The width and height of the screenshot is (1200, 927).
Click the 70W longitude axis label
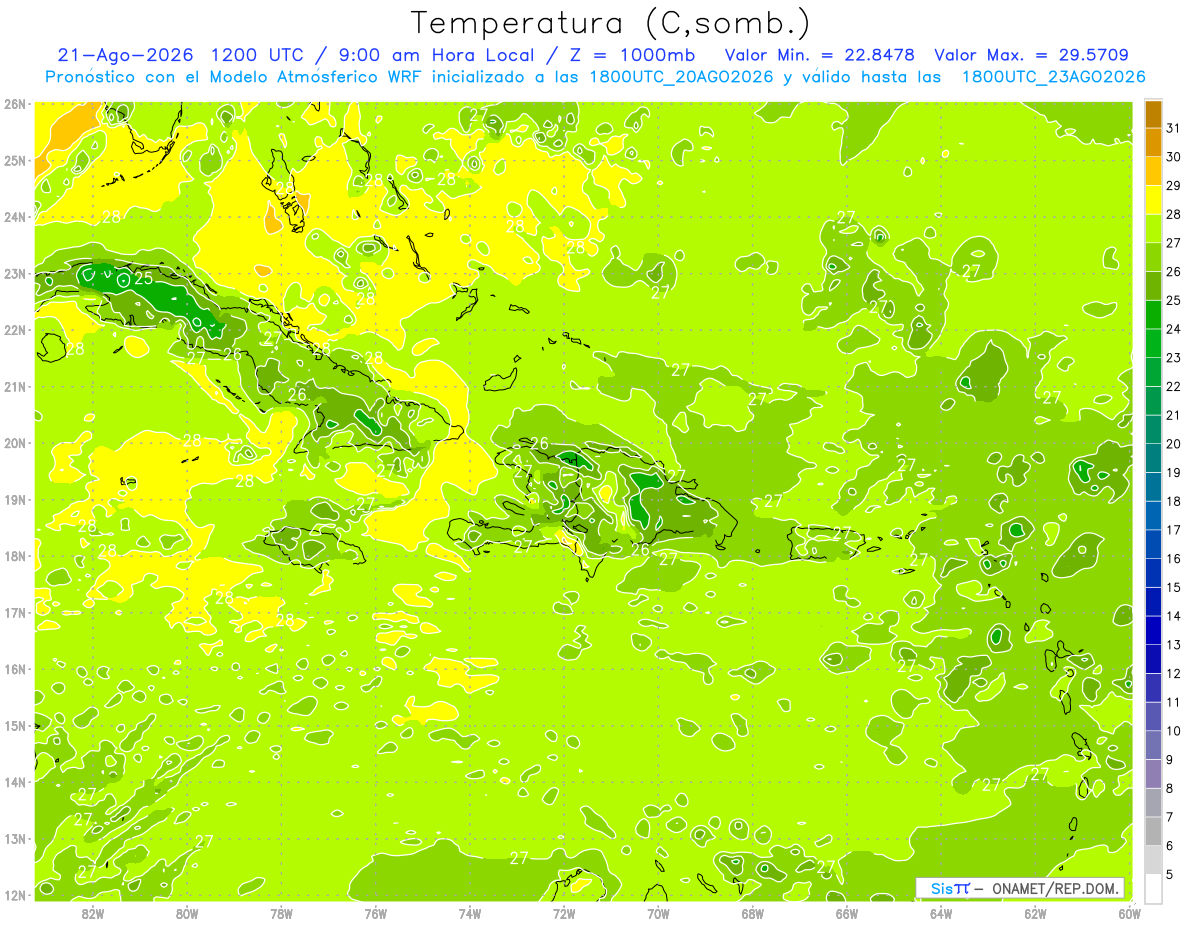[x=658, y=913]
